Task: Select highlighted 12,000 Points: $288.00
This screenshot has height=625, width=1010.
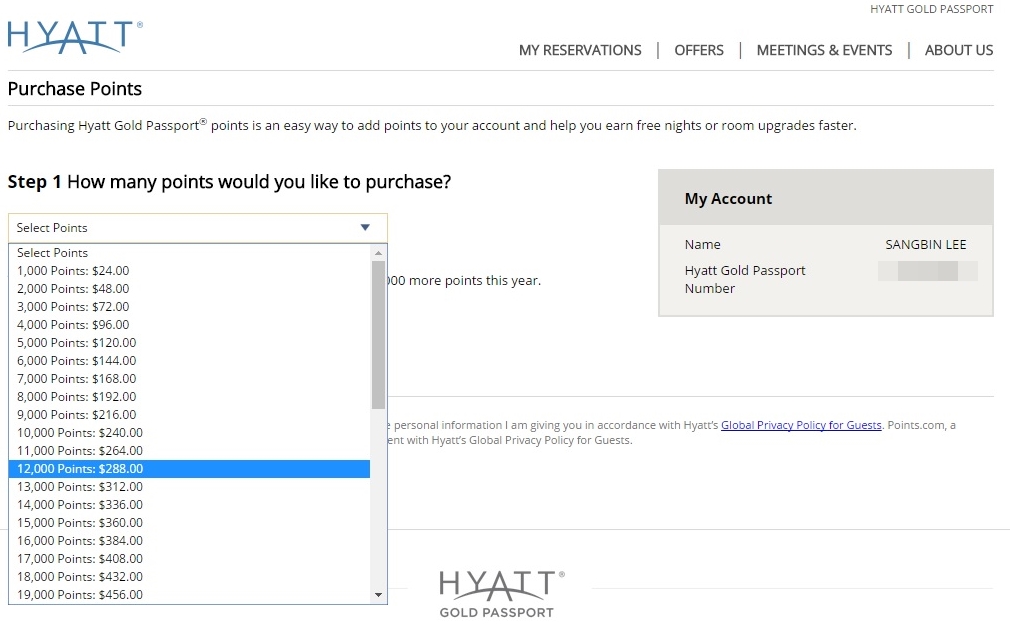Action: [x=189, y=469]
